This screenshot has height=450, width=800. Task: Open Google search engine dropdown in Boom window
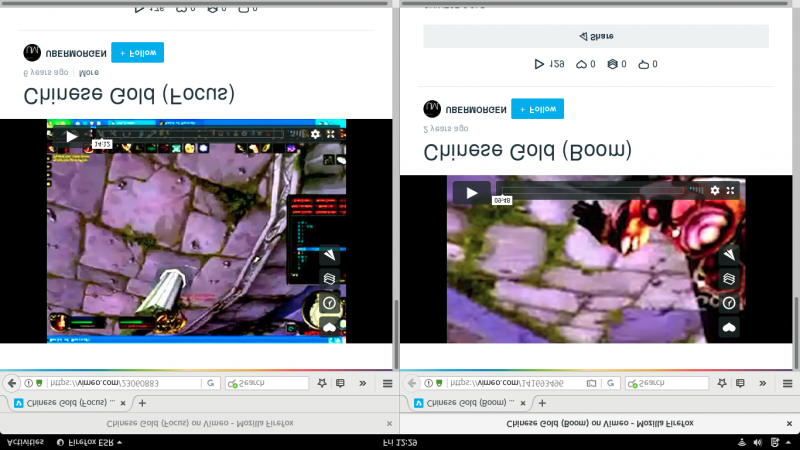click(x=611, y=383)
